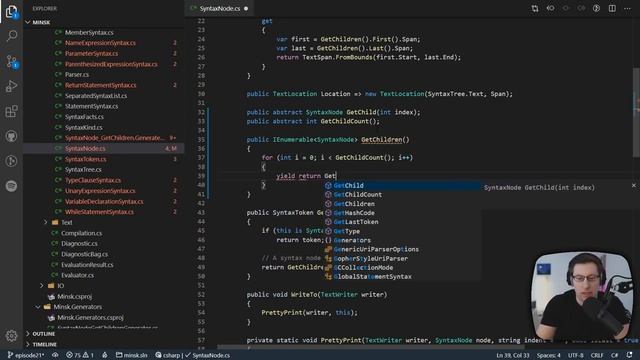Screen dimensions: 640x360
Task: Click the cloud publish icon in status bar
Action: click(x=55, y=355)
